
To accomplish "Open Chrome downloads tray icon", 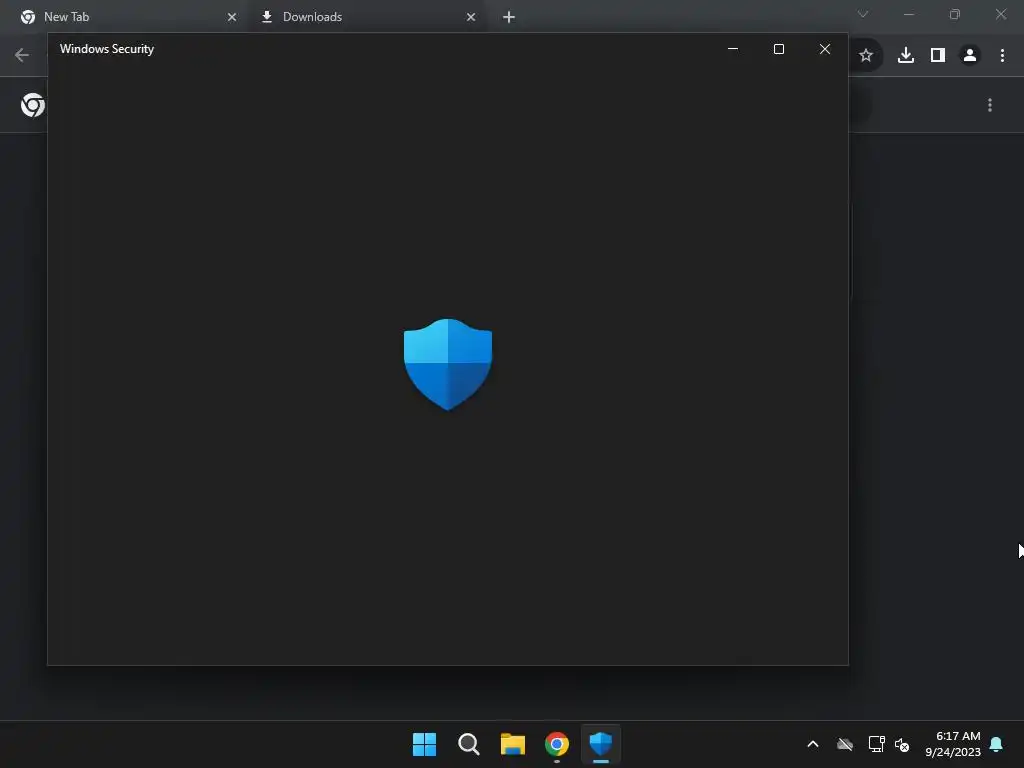I will click(906, 56).
